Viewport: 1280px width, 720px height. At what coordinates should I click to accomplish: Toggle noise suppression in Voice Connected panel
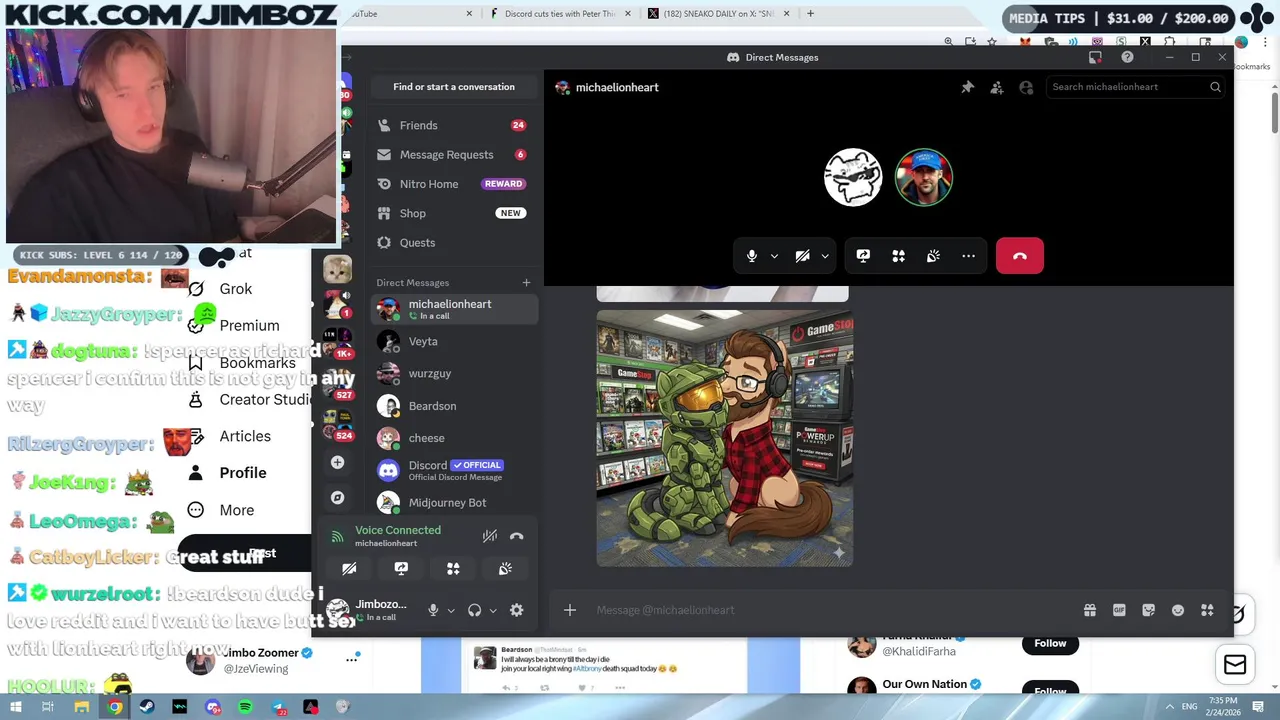(489, 536)
